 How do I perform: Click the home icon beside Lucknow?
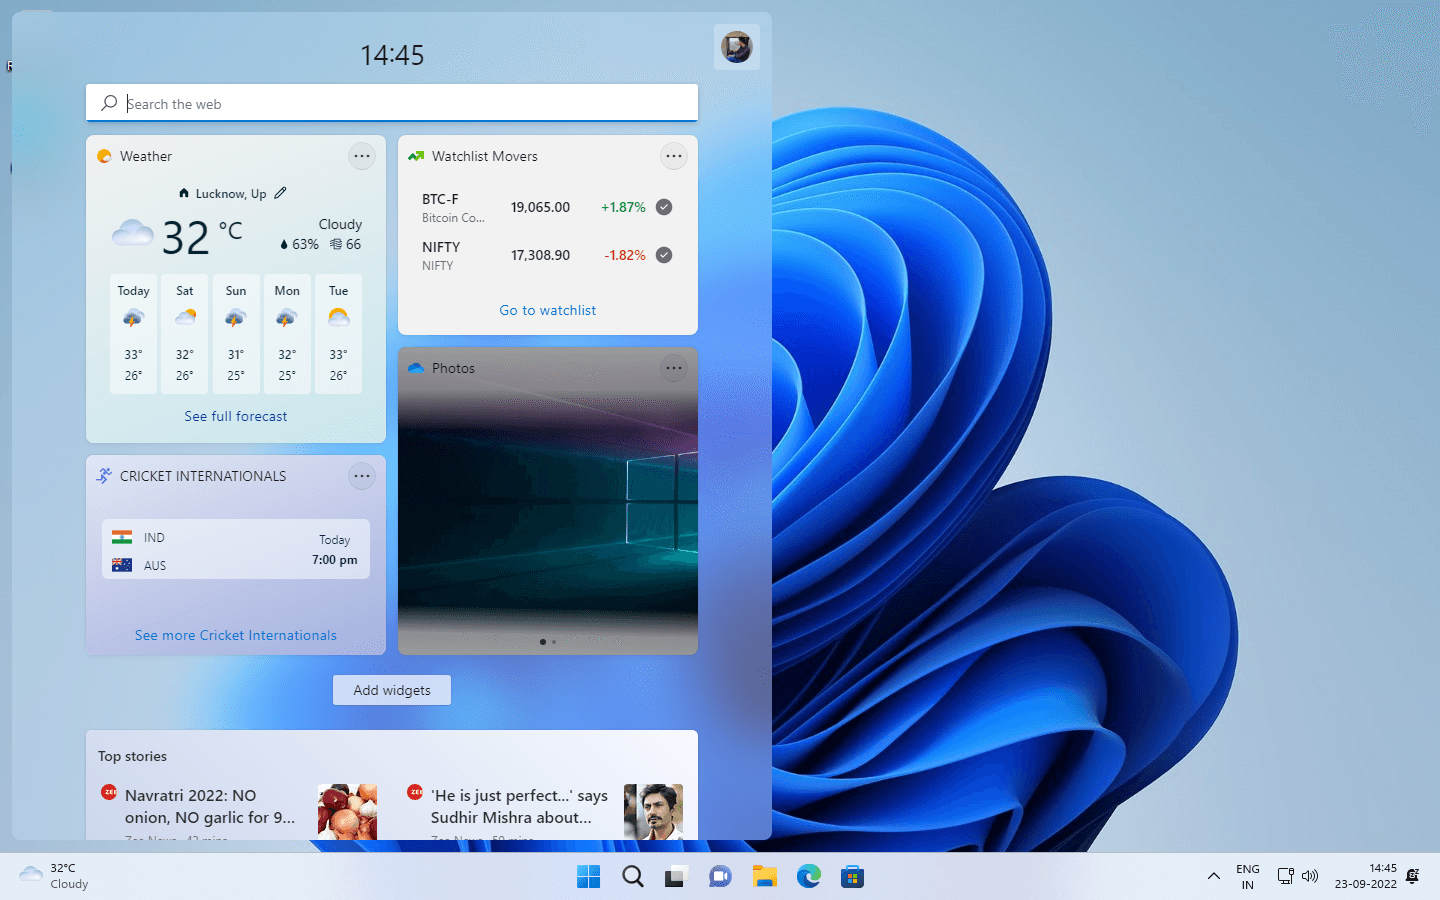tap(184, 193)
